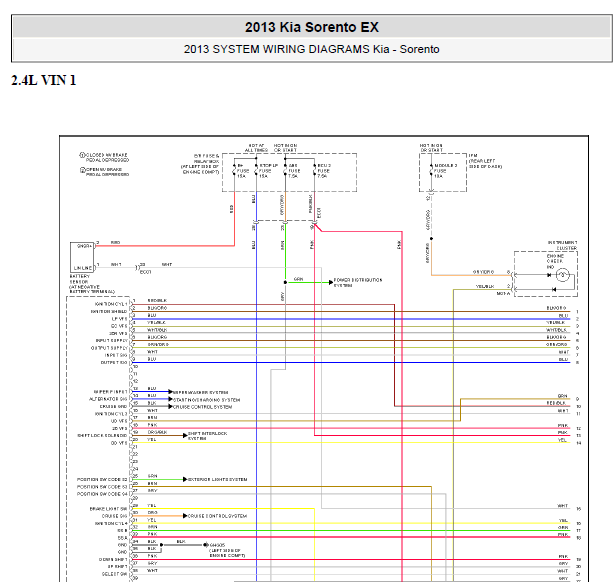Click 'HOT IN ON OR START' above IPM box
Screen dimensions: 613x582
coord(431,148)
